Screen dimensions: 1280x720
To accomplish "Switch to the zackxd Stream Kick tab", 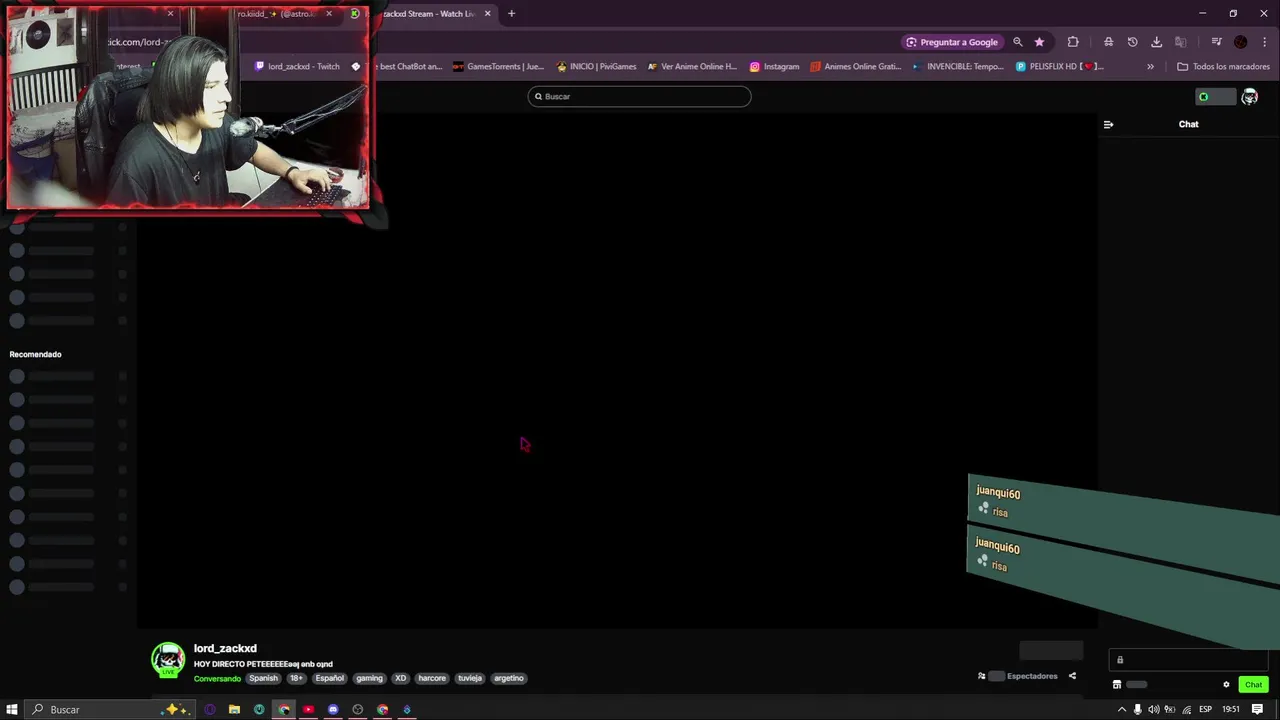I will pos(427,14).
